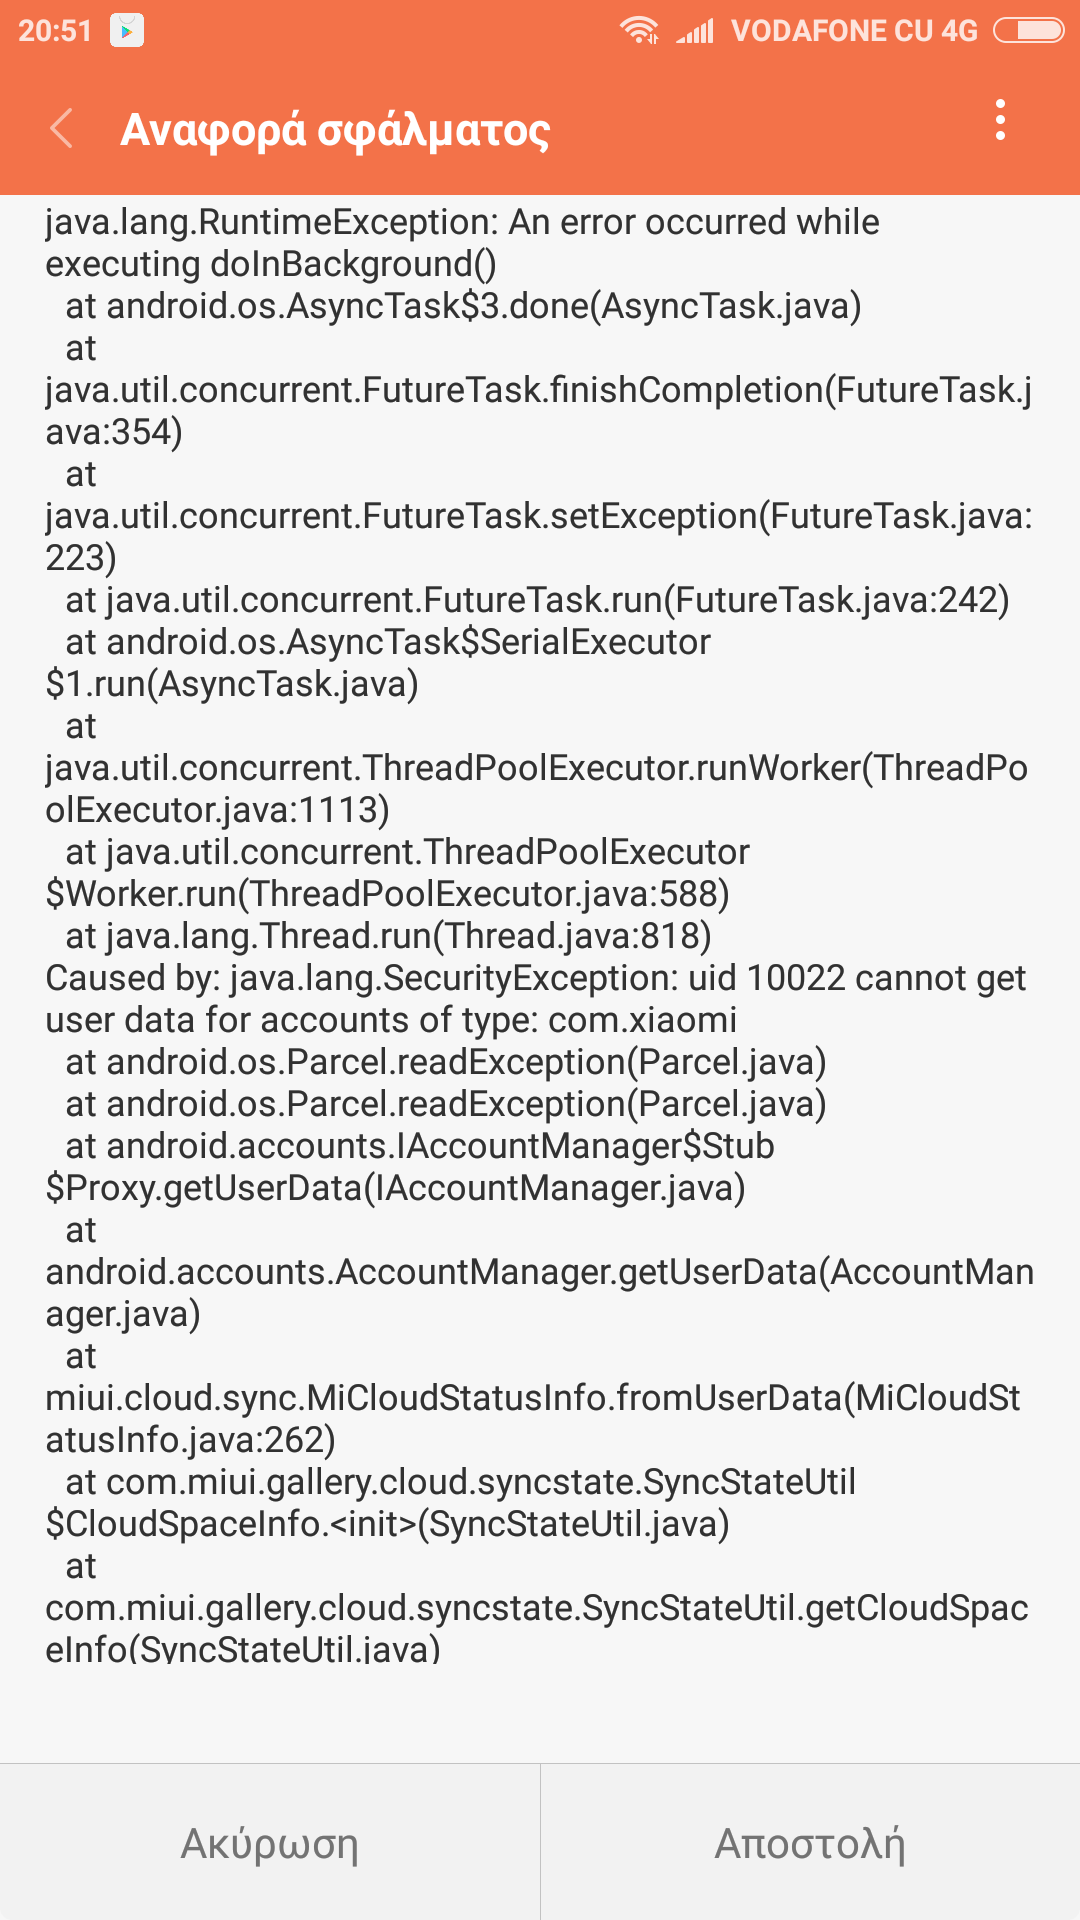
Task: Tap the AsyncTask$3.done stack line
Action: [x=463, y=306]
